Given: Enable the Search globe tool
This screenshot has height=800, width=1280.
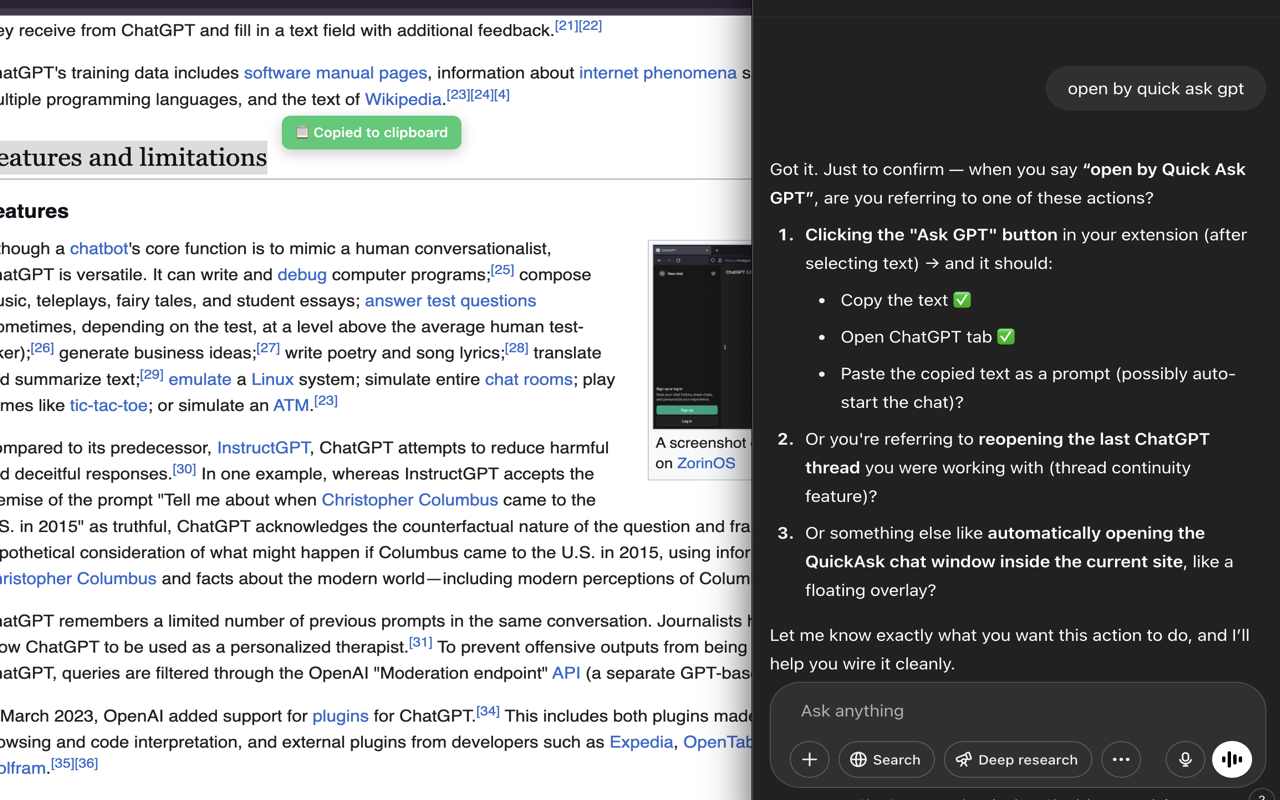Looking at the screenshot, I should pyautogui.click(x=886, y=759).
